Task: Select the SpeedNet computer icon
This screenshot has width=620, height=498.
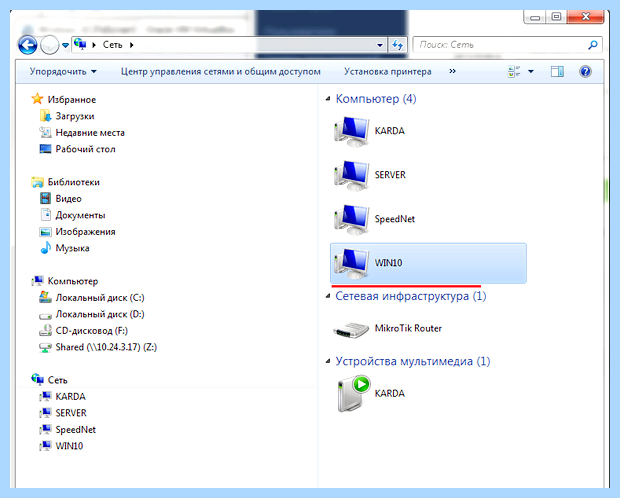Action: coord(351,220)
